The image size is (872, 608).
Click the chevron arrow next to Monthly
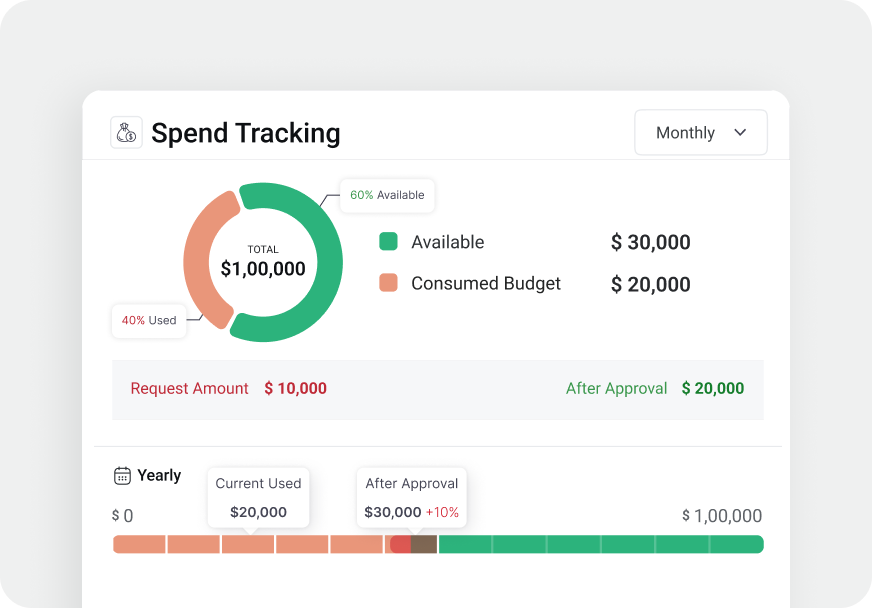741,132
